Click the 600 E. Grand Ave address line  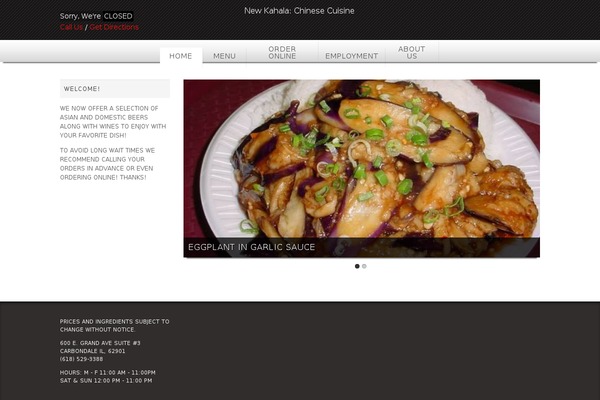(x=100, y=343)
